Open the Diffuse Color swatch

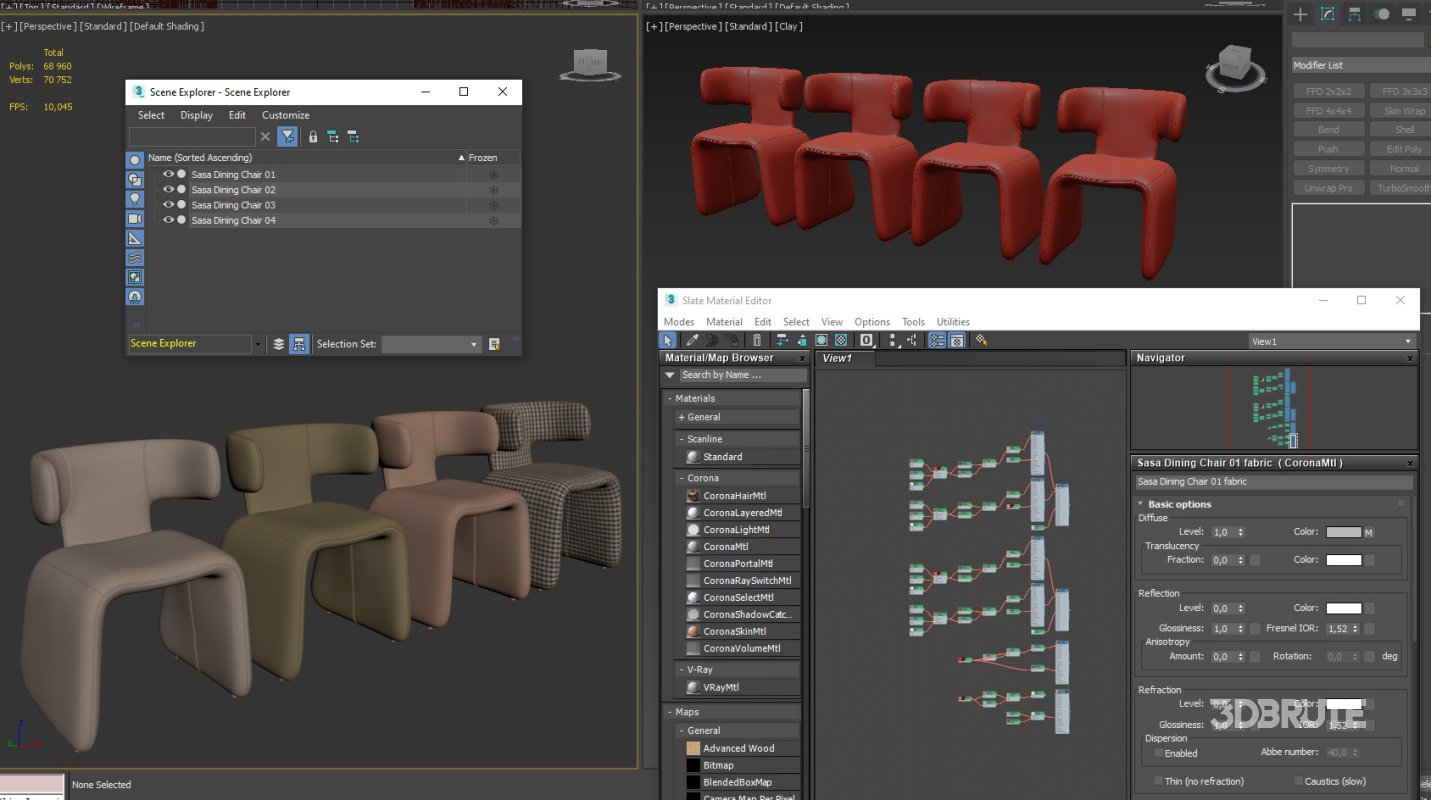[1343, 532]
